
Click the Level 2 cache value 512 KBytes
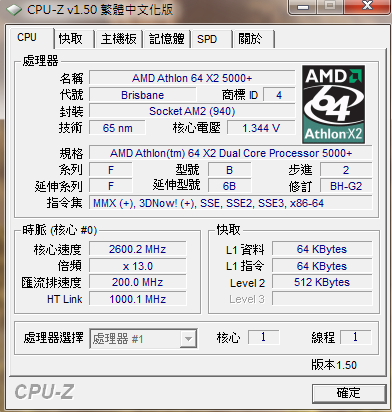click(322, 282)
